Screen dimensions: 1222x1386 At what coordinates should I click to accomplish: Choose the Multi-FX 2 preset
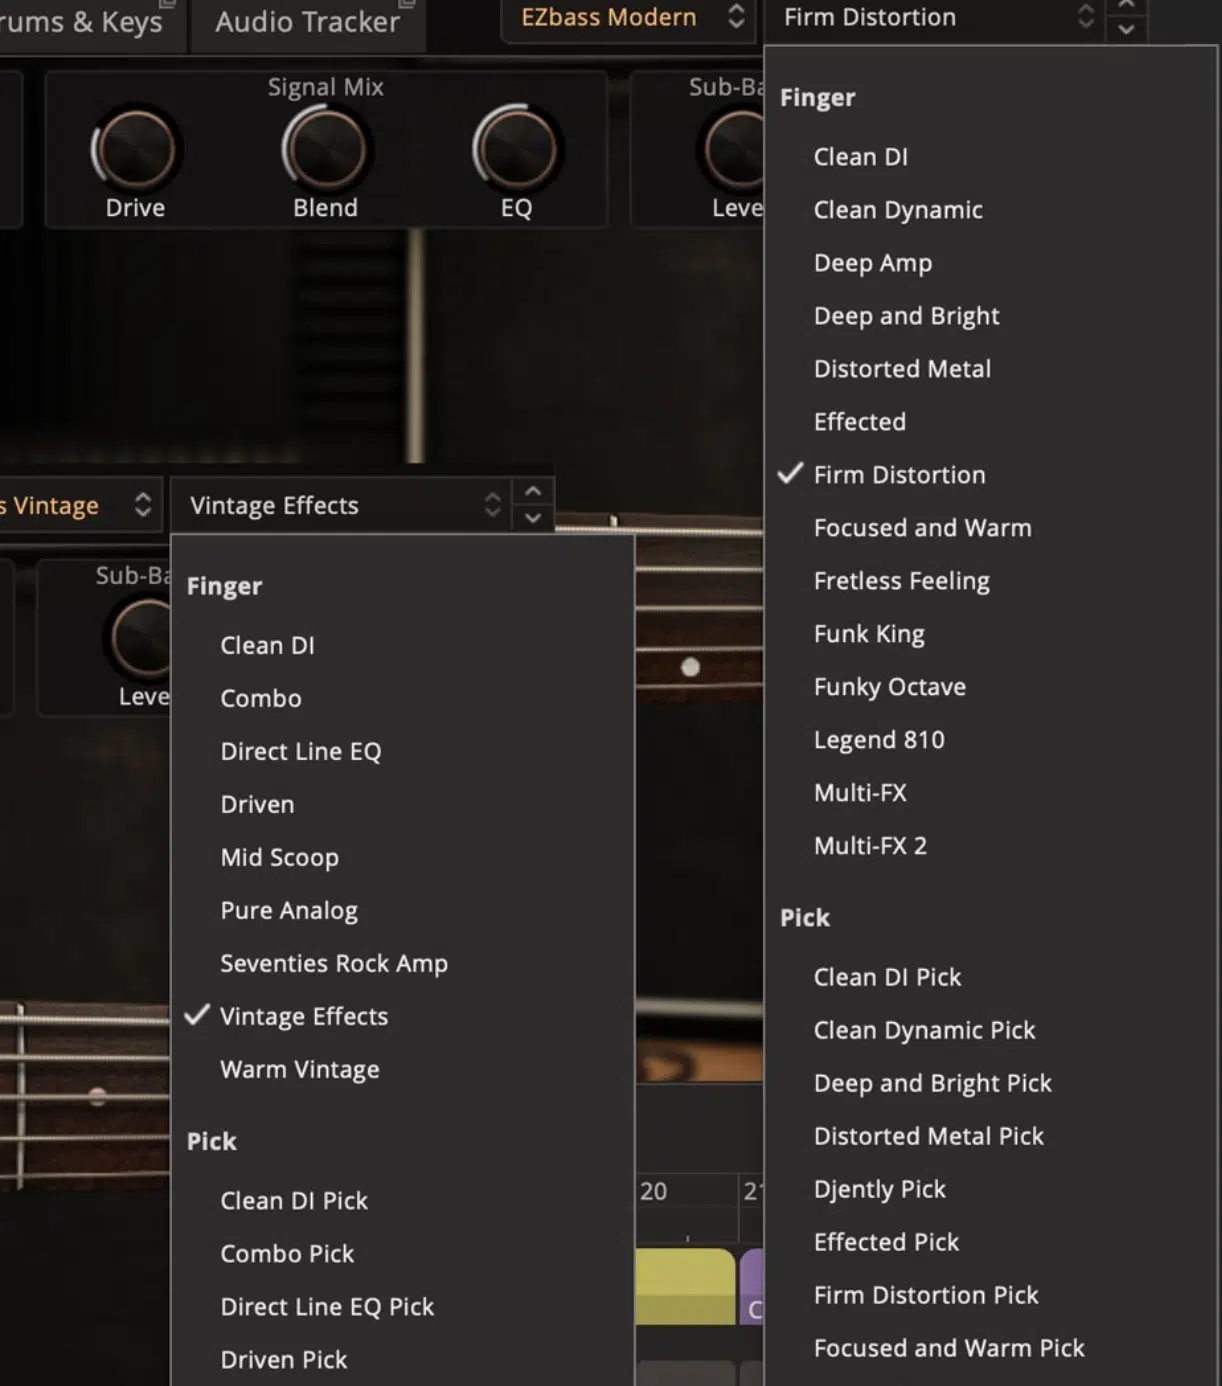point(991,846)
